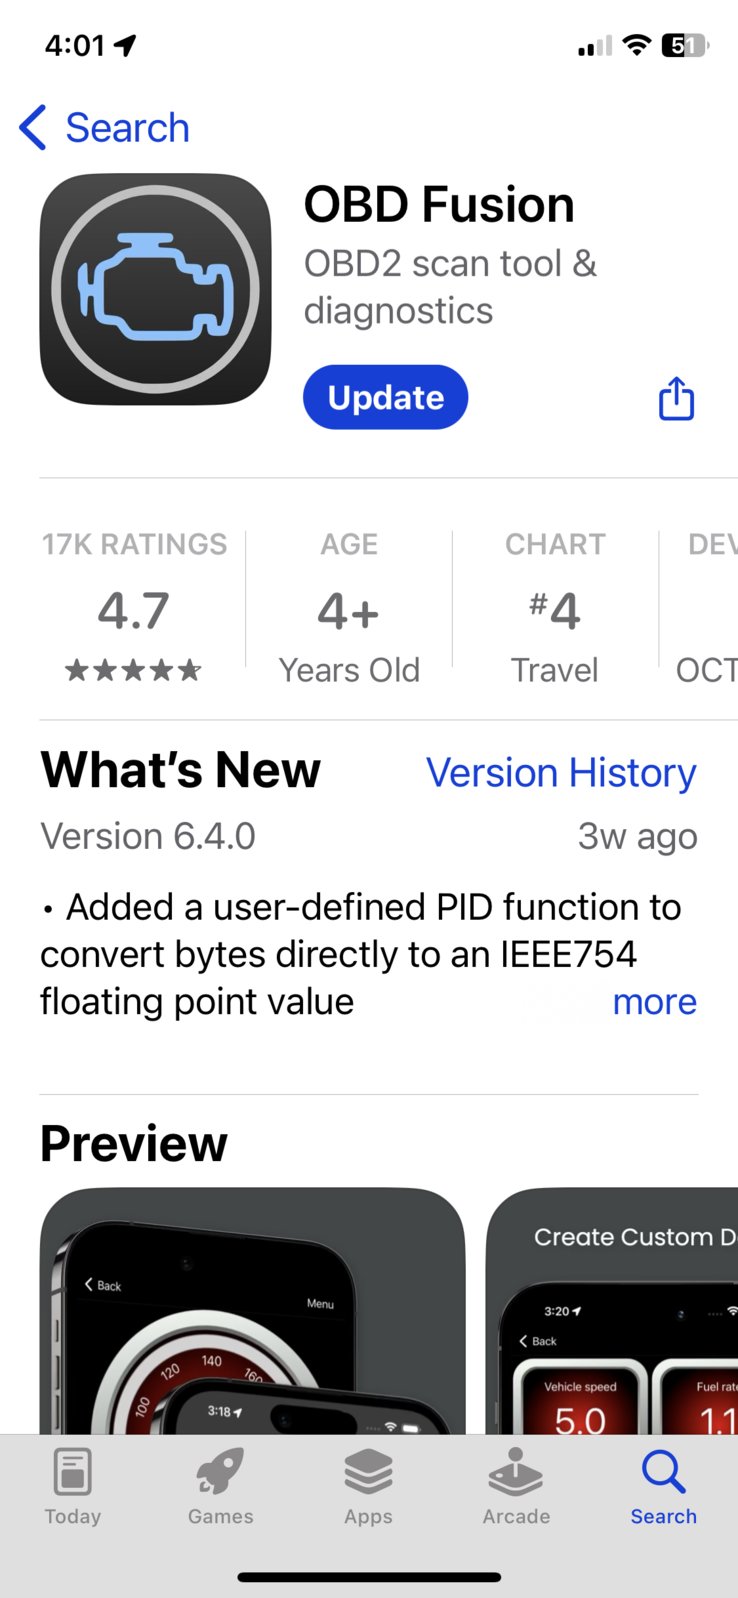The height and width of the screenshot is (1598, 738).
Task: Tap the Chart #4 Travel block
Action: point(555,606)
